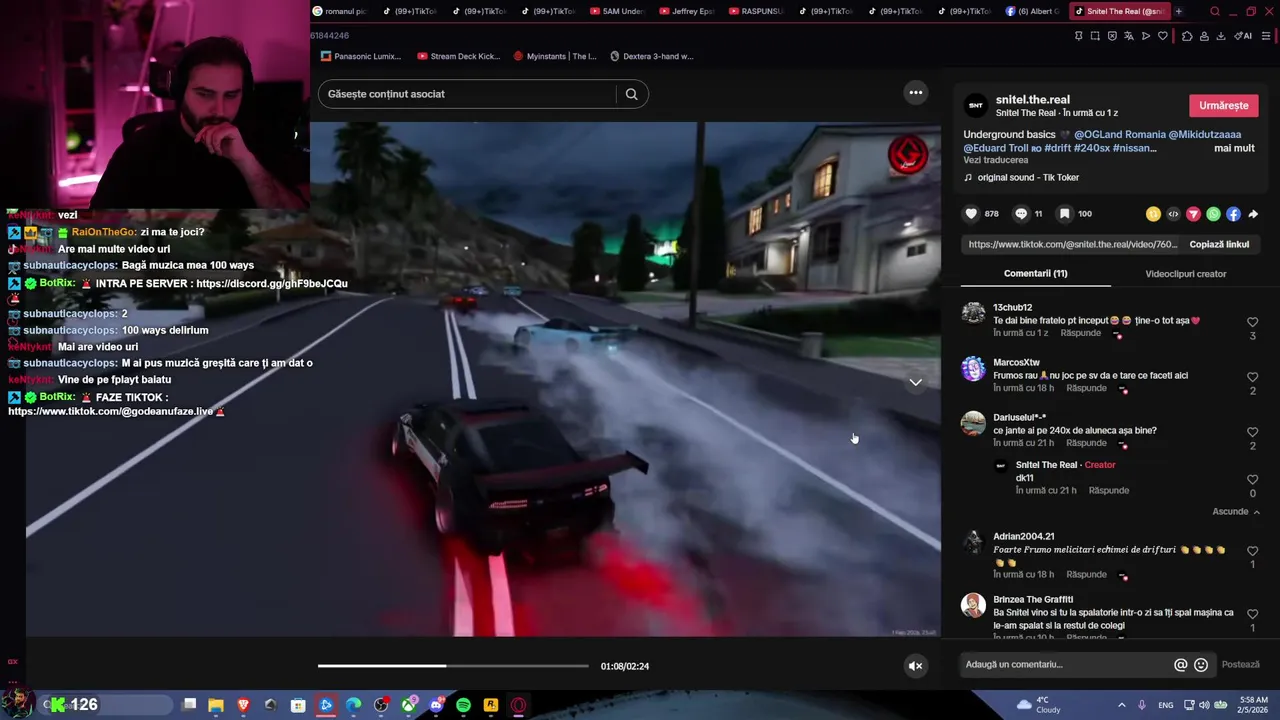This screenshot has width=1280, height=720.
Task: Open the Myinstants bookmark
Action: 554,56
